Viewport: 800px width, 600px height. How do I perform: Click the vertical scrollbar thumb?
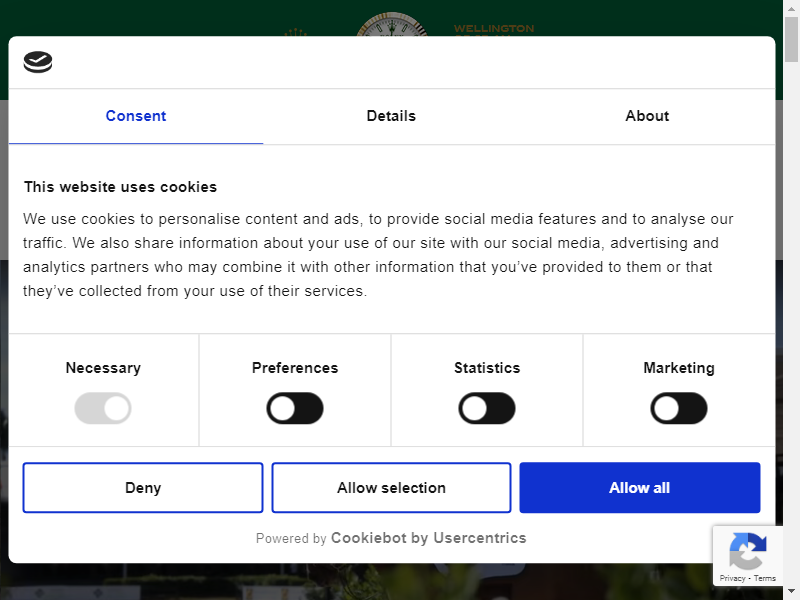point(791,40)
